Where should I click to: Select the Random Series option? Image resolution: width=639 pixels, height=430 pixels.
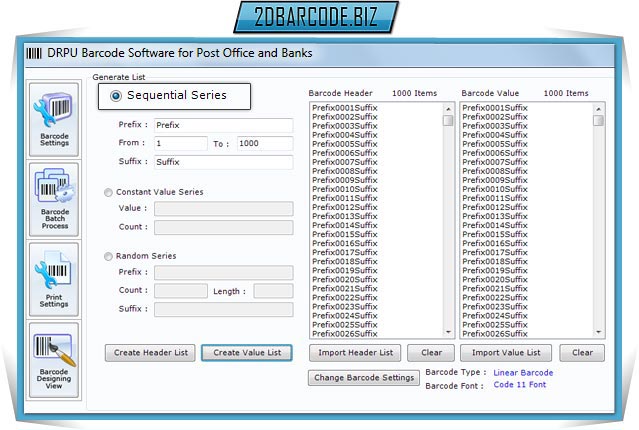[108, 256]
